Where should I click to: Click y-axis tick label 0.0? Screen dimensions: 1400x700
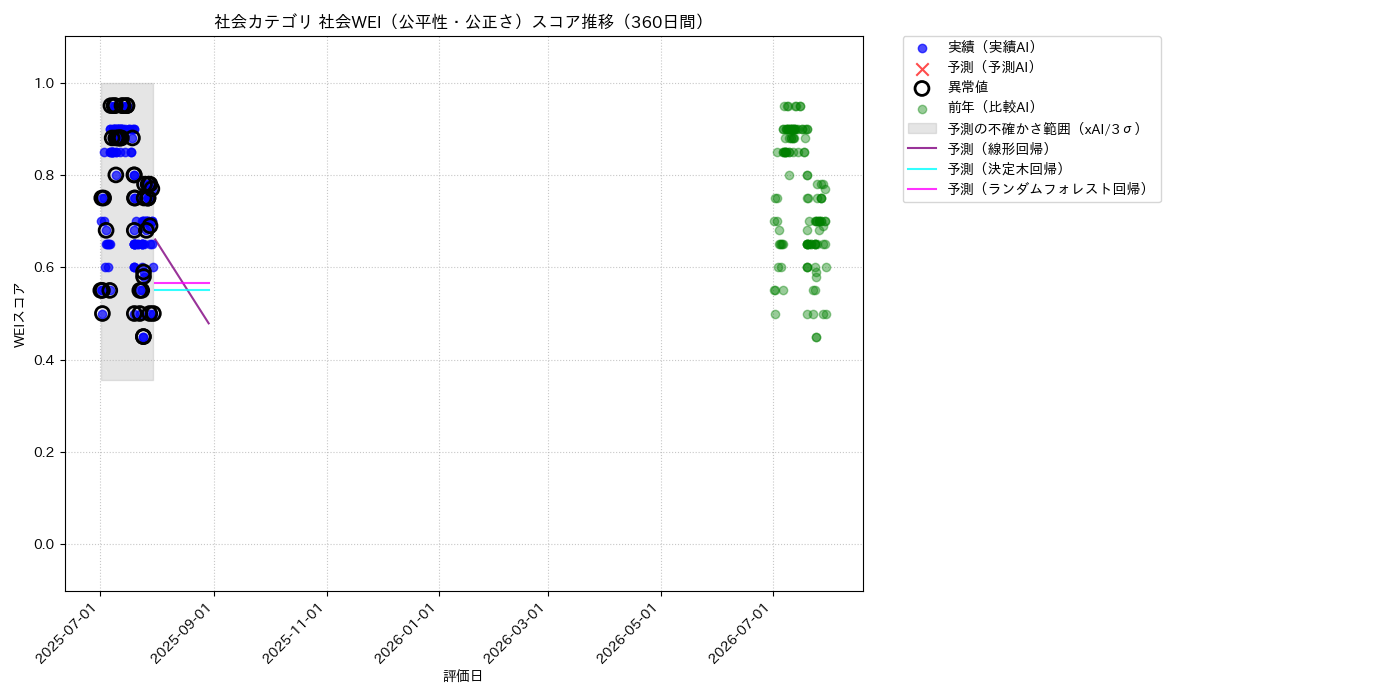[x=46, y=544]
